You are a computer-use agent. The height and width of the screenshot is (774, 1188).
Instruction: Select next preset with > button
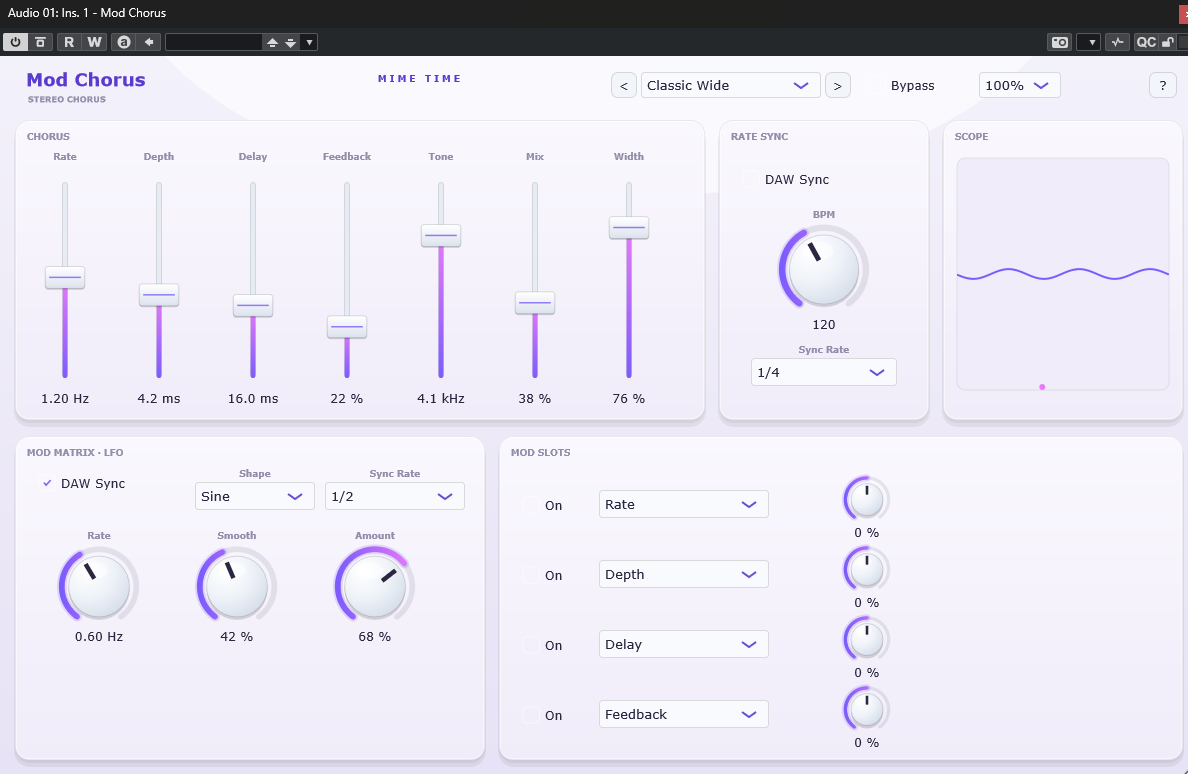[x=837, y=86]
